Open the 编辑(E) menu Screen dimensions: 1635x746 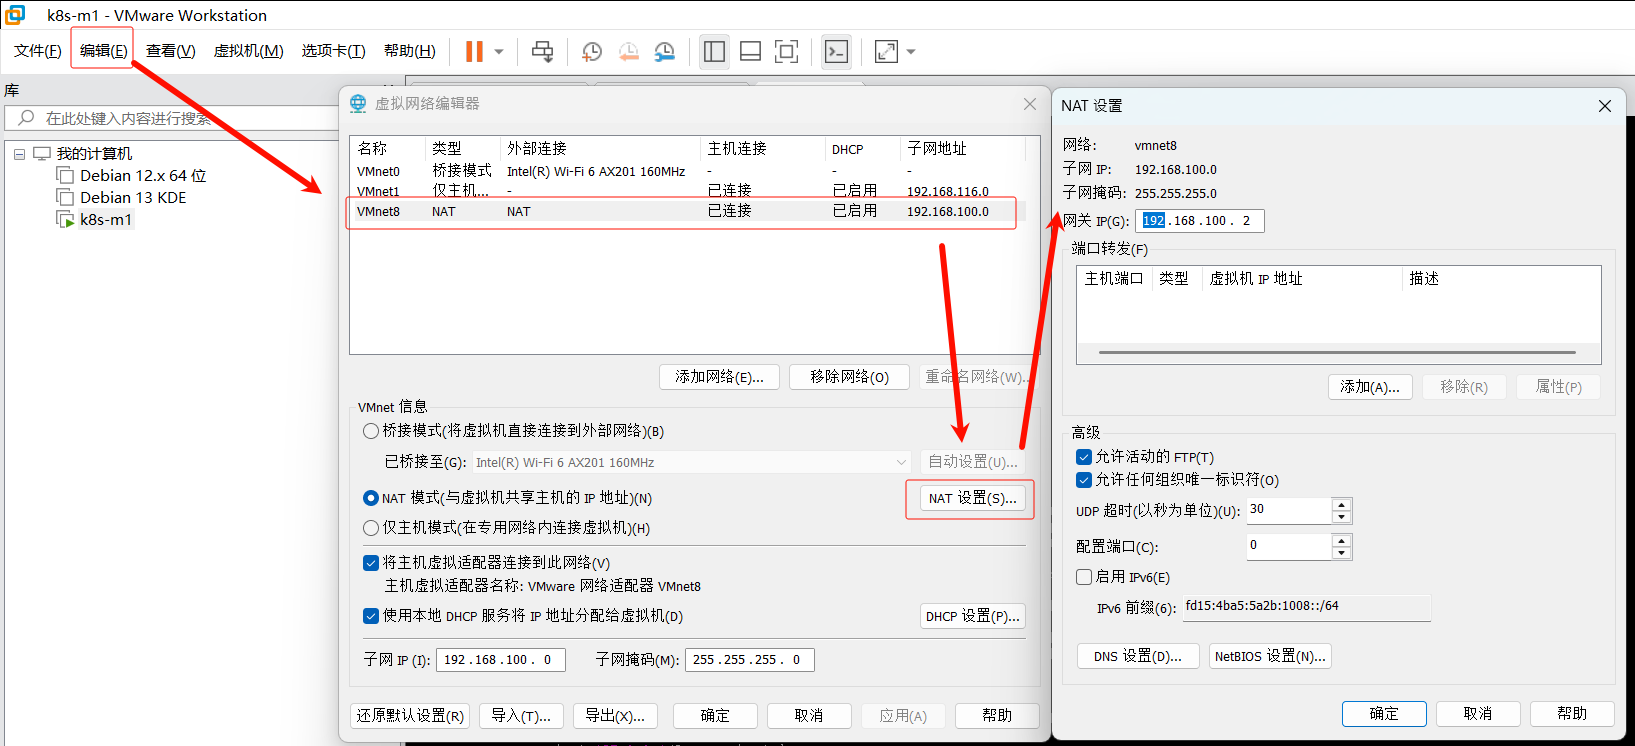[x=103, y=51]
